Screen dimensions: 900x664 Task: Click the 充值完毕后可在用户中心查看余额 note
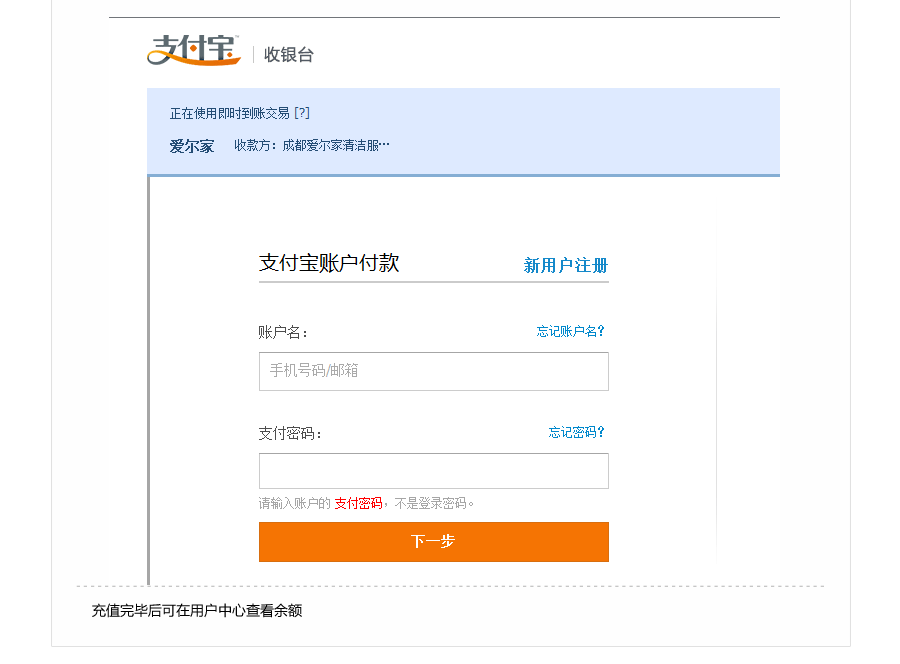coord(197,611)
